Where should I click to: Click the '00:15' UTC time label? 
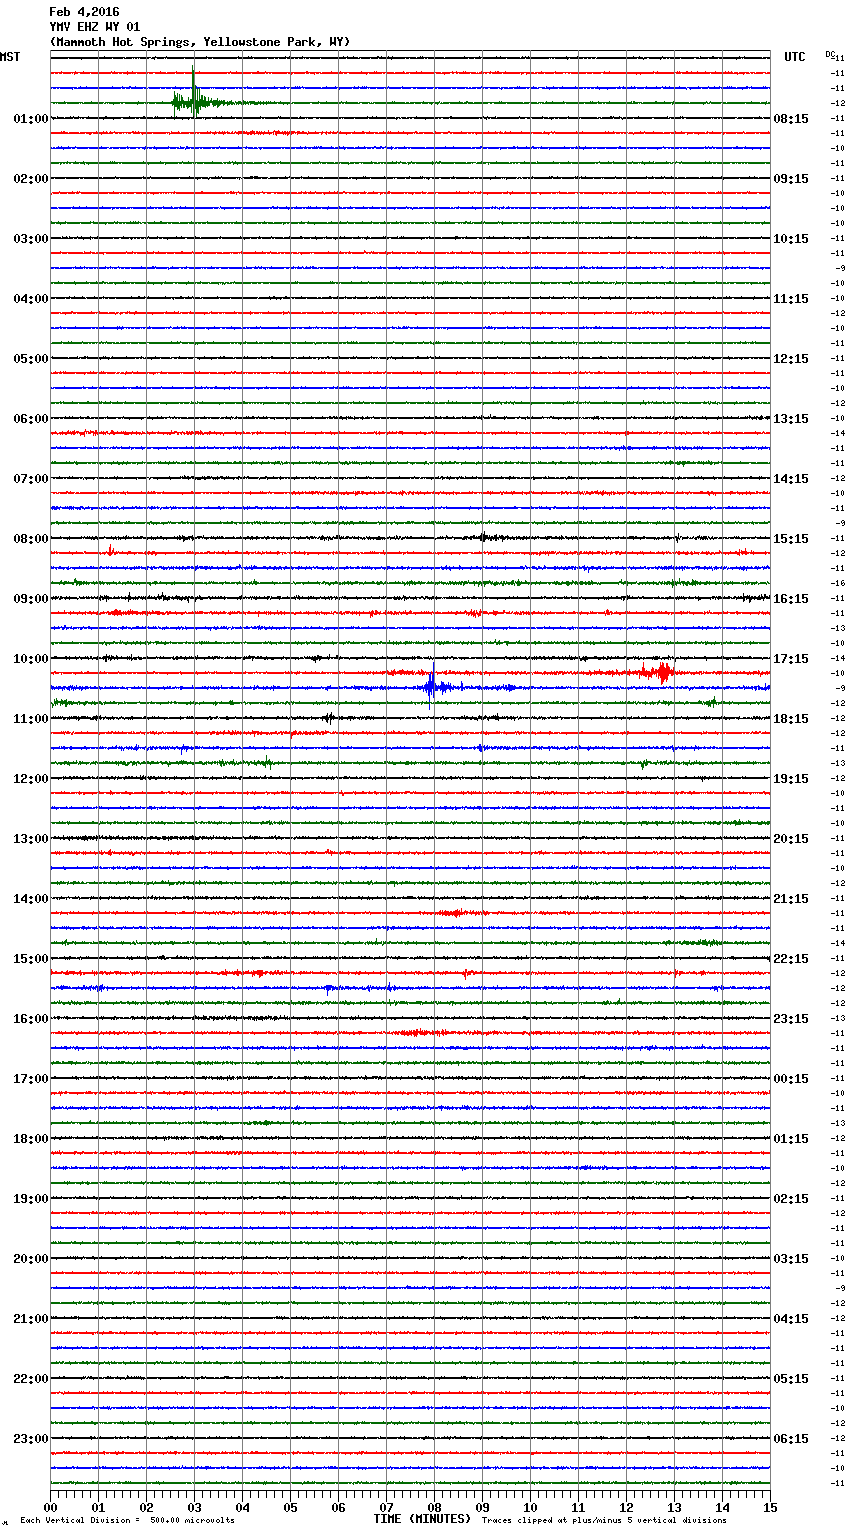pos(791,1079)
